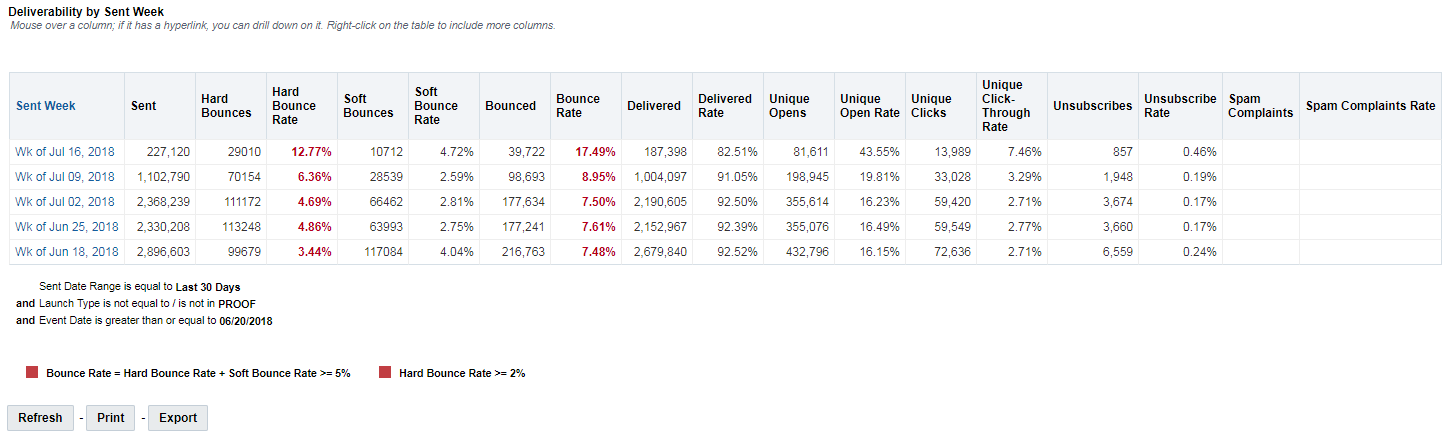
Task: Click the 187,398 delivered value
Action: pos(664,152)
